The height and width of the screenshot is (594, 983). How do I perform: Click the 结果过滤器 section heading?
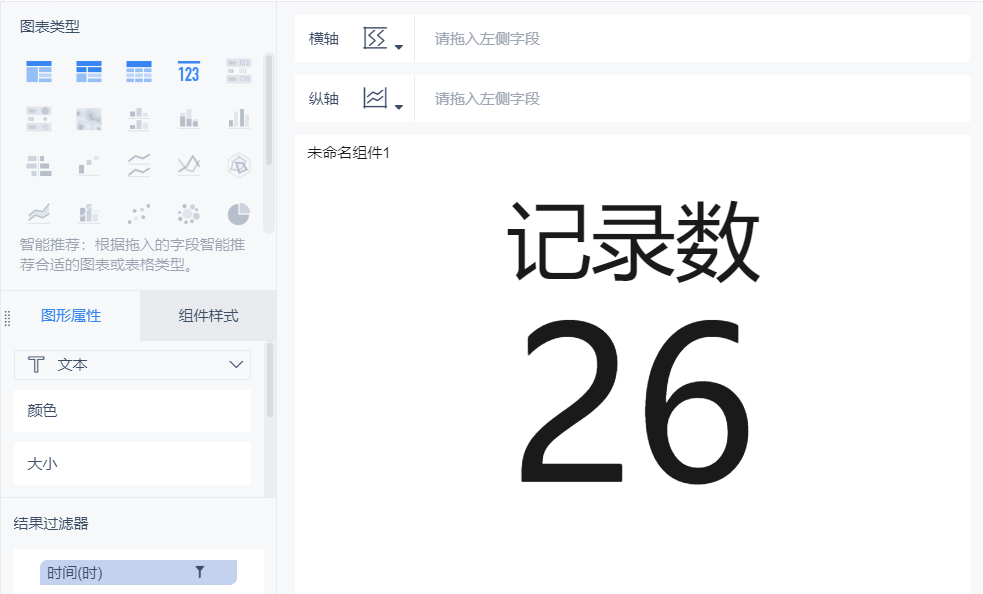point(51,523)
